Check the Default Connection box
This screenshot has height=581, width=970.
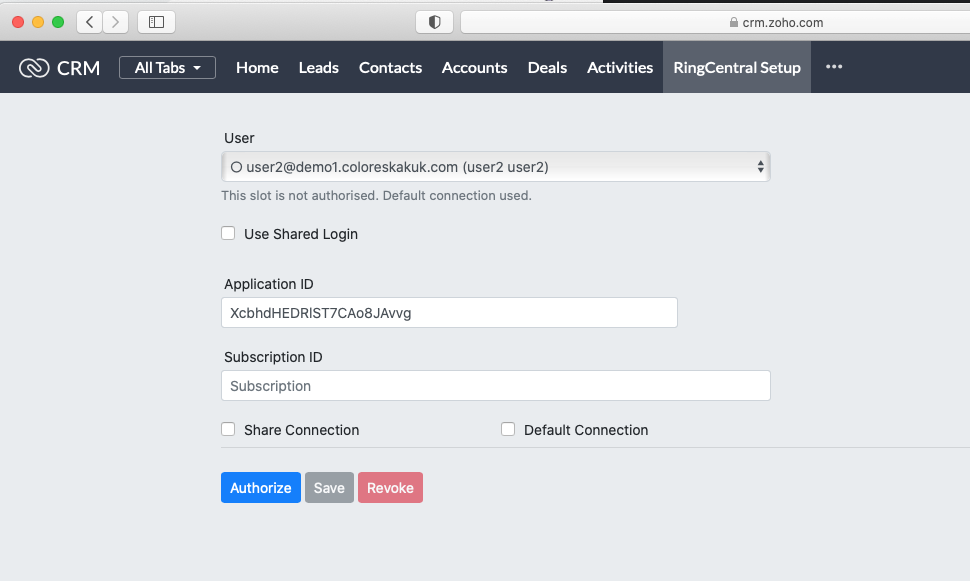click(x=508, y=429)
